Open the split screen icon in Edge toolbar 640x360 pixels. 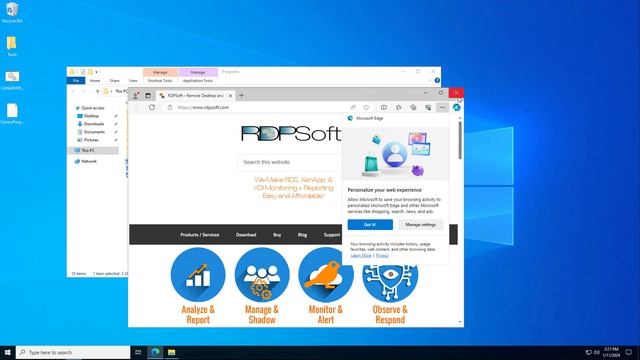pyautogui.click(x=384, y=107)
